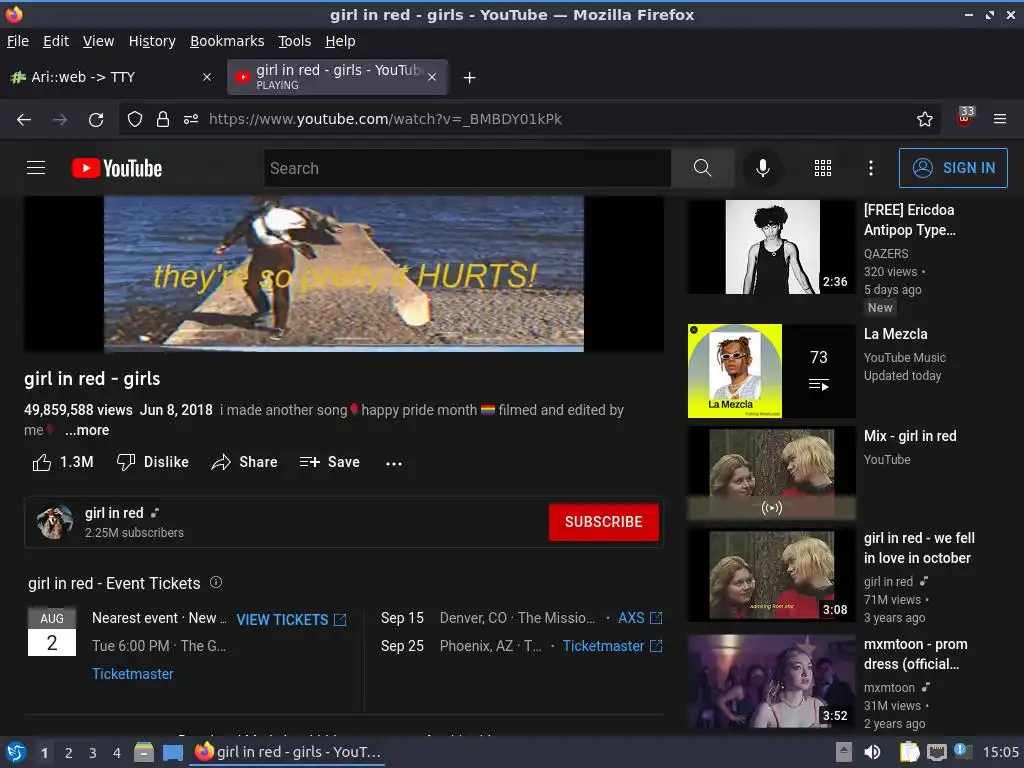Open the Share dialog

(x=244, y=462)
